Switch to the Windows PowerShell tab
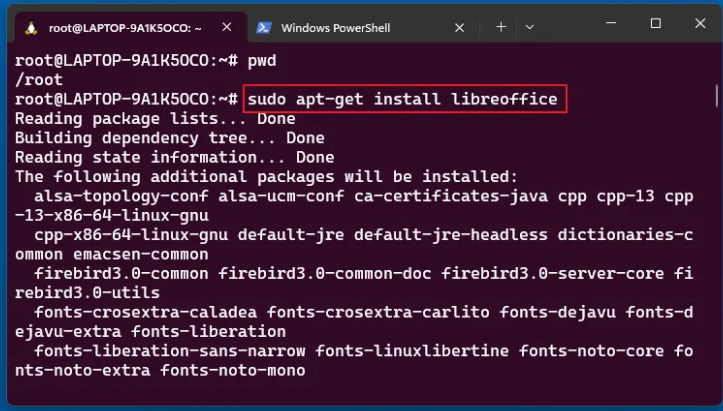Screen dimensions: 723x411 click(x=360, y=28)
